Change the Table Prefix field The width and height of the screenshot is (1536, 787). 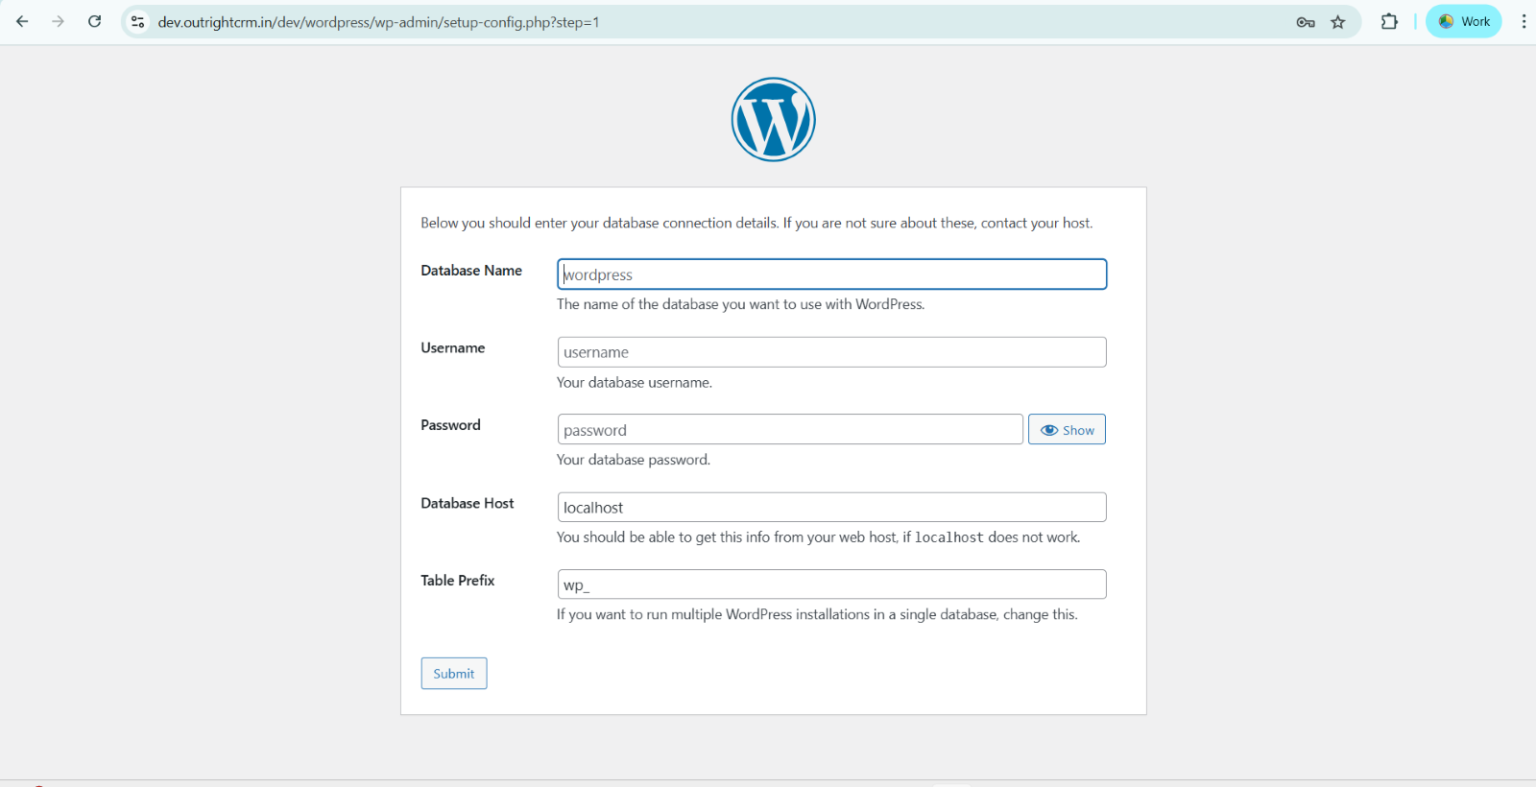pos(832,584)
